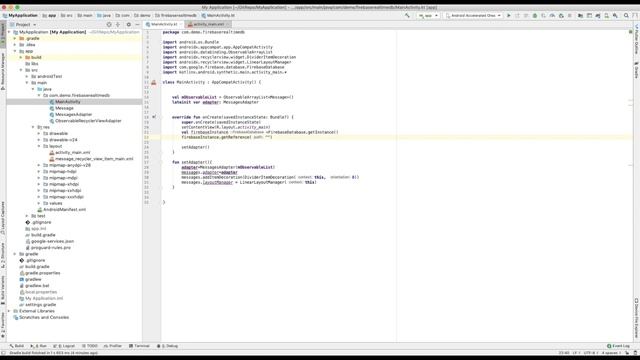The height and width of the screenshot is (360, 640).
Task: Open the search everywhere magnifier icon
Action: point(626,16)
